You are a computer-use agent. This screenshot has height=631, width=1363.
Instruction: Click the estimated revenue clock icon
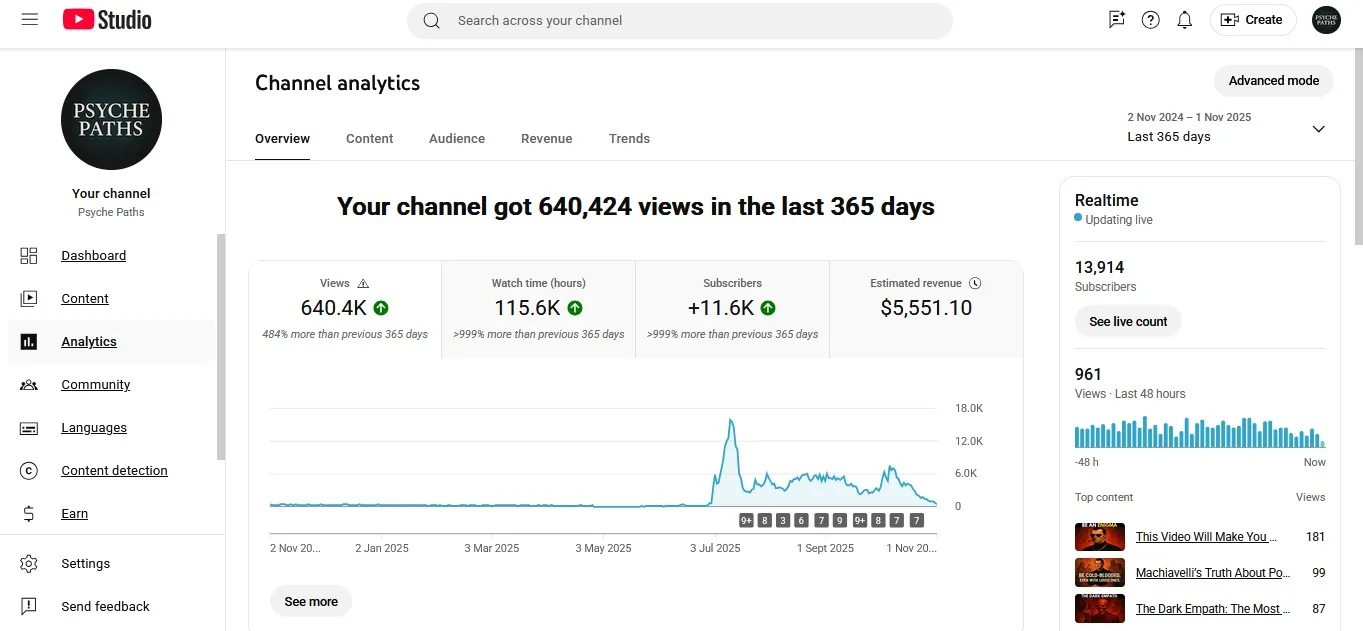tap(975, 284)
